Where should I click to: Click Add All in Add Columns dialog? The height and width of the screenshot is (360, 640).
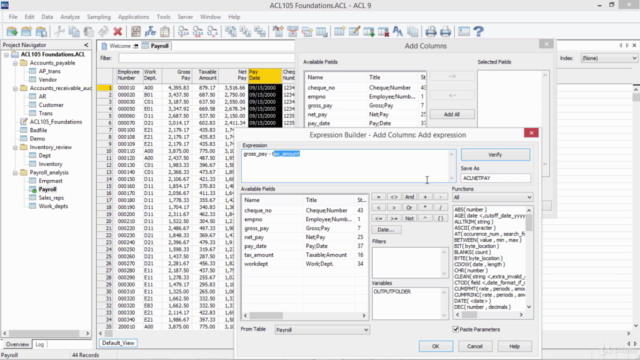pos(452,114)
